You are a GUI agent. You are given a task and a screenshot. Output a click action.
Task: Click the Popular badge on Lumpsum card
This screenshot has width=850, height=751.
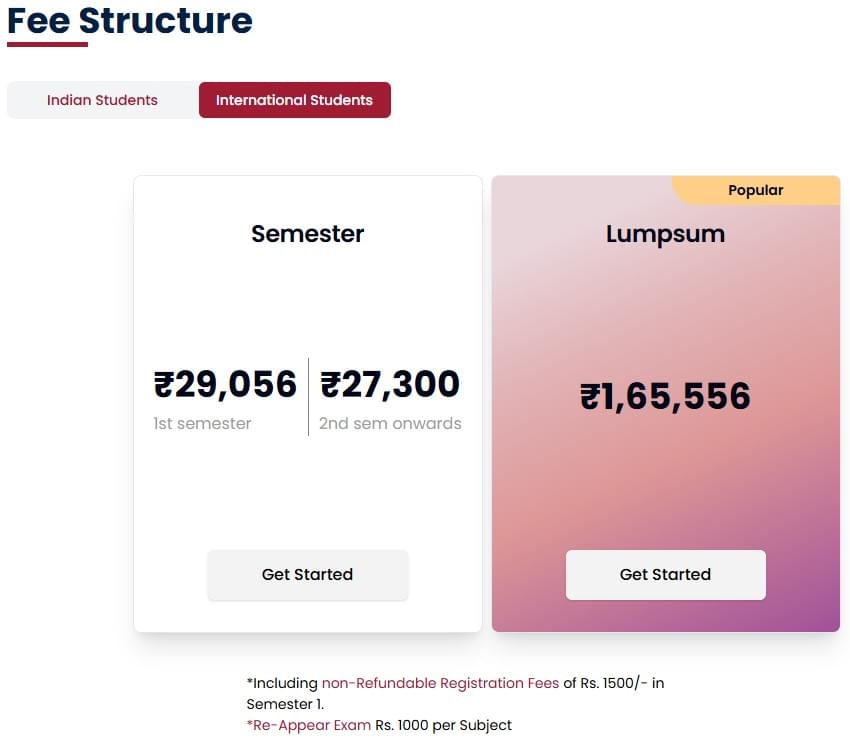click(756, 190)
